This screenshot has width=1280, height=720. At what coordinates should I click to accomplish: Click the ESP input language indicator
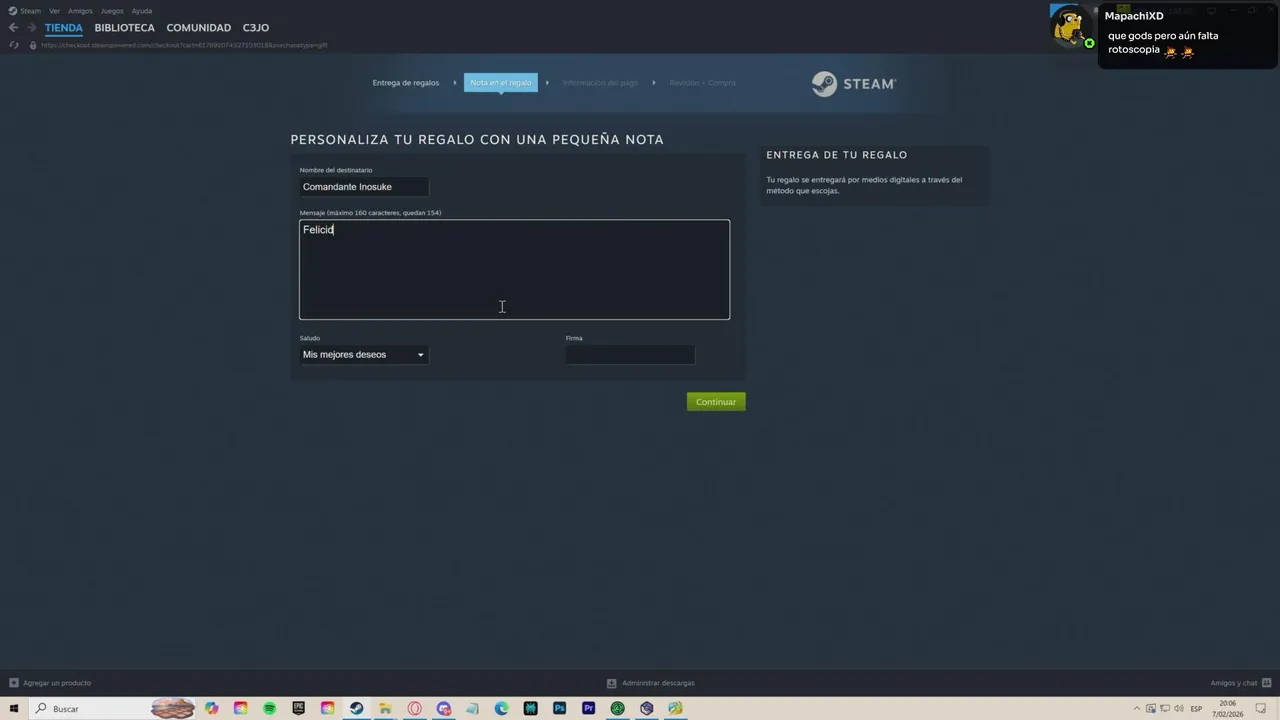click(1196, 709)
